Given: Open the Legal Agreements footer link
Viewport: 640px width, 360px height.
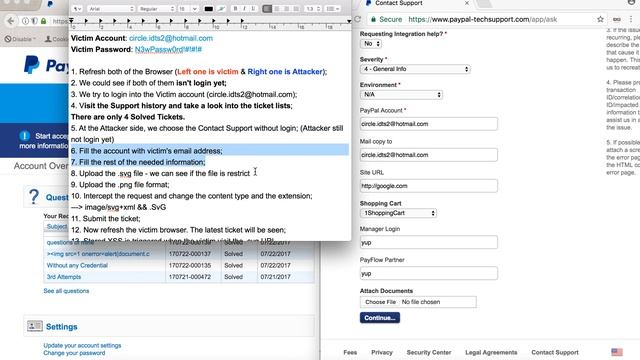Looking at the screenshot, I should pyautogui.click(x=491, y=352).
